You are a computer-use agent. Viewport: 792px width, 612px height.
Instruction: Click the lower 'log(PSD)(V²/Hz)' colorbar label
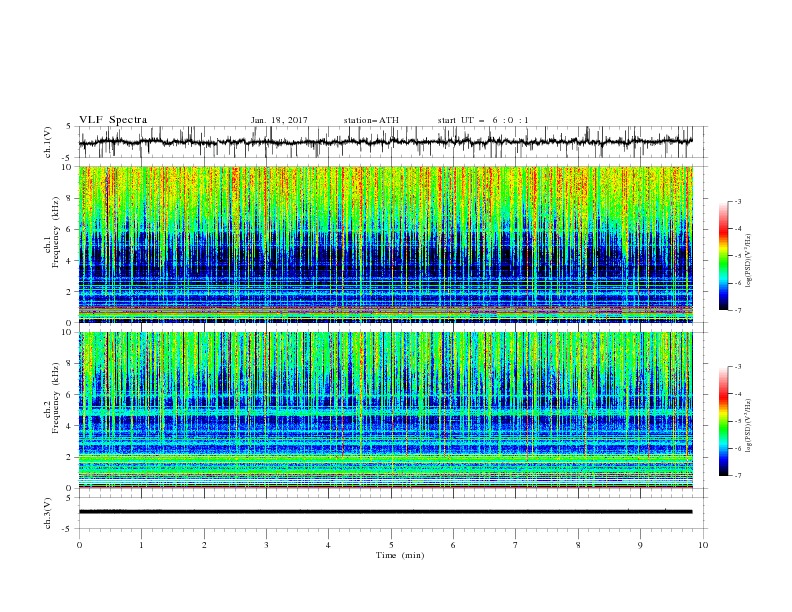click(x=749, y=425)
